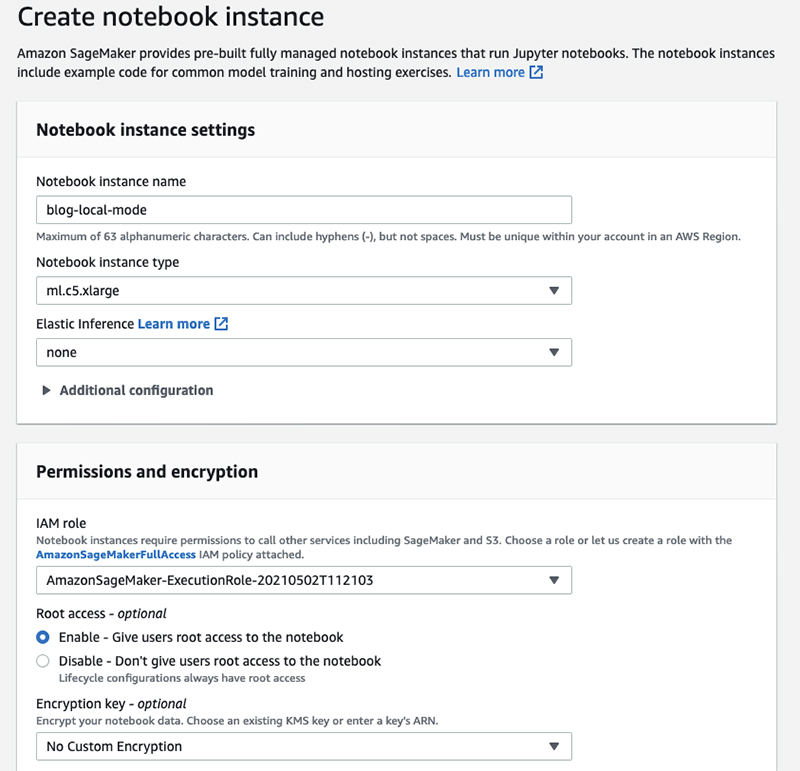Open the AmazonSageMakerFullAccess policy link

point(116,555)
